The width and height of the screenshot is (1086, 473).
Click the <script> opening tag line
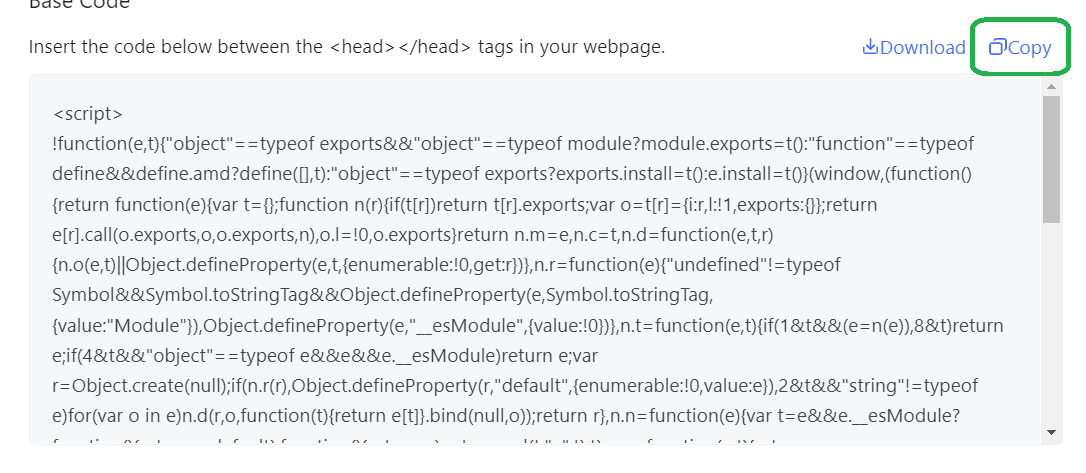click(88, 113)
